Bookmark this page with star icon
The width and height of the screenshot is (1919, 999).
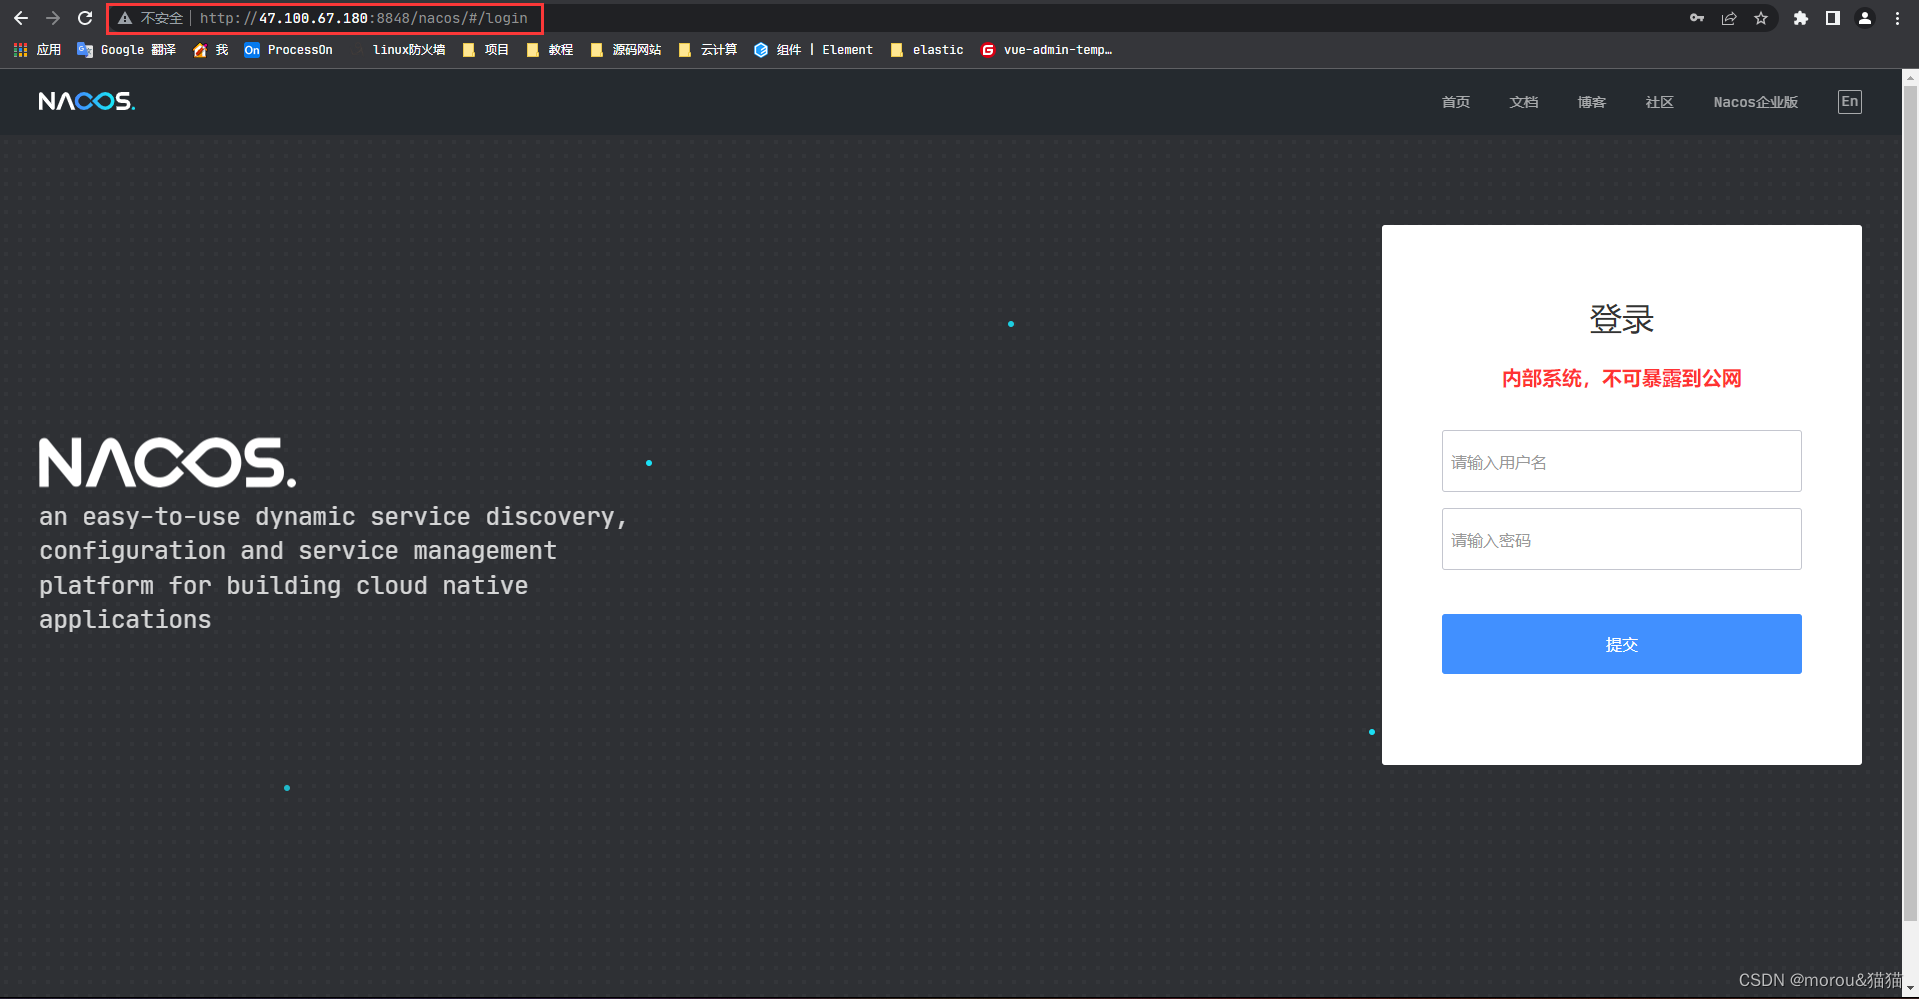(1761, 18)
